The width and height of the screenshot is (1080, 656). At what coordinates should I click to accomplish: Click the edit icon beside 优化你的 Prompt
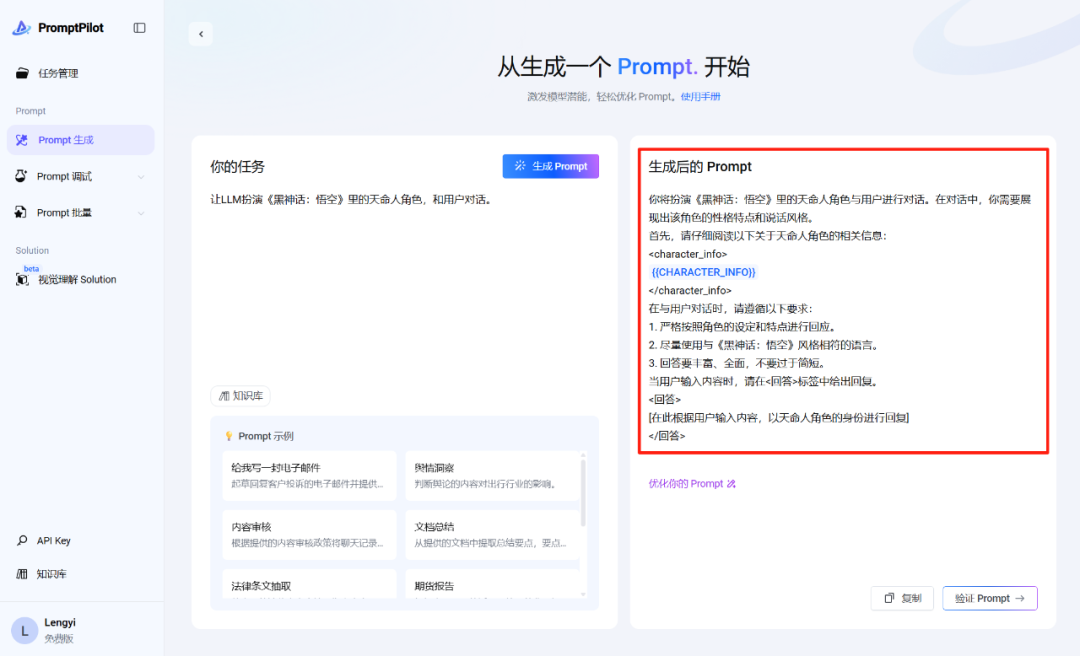pyautogui.click(x=731, y=484)
